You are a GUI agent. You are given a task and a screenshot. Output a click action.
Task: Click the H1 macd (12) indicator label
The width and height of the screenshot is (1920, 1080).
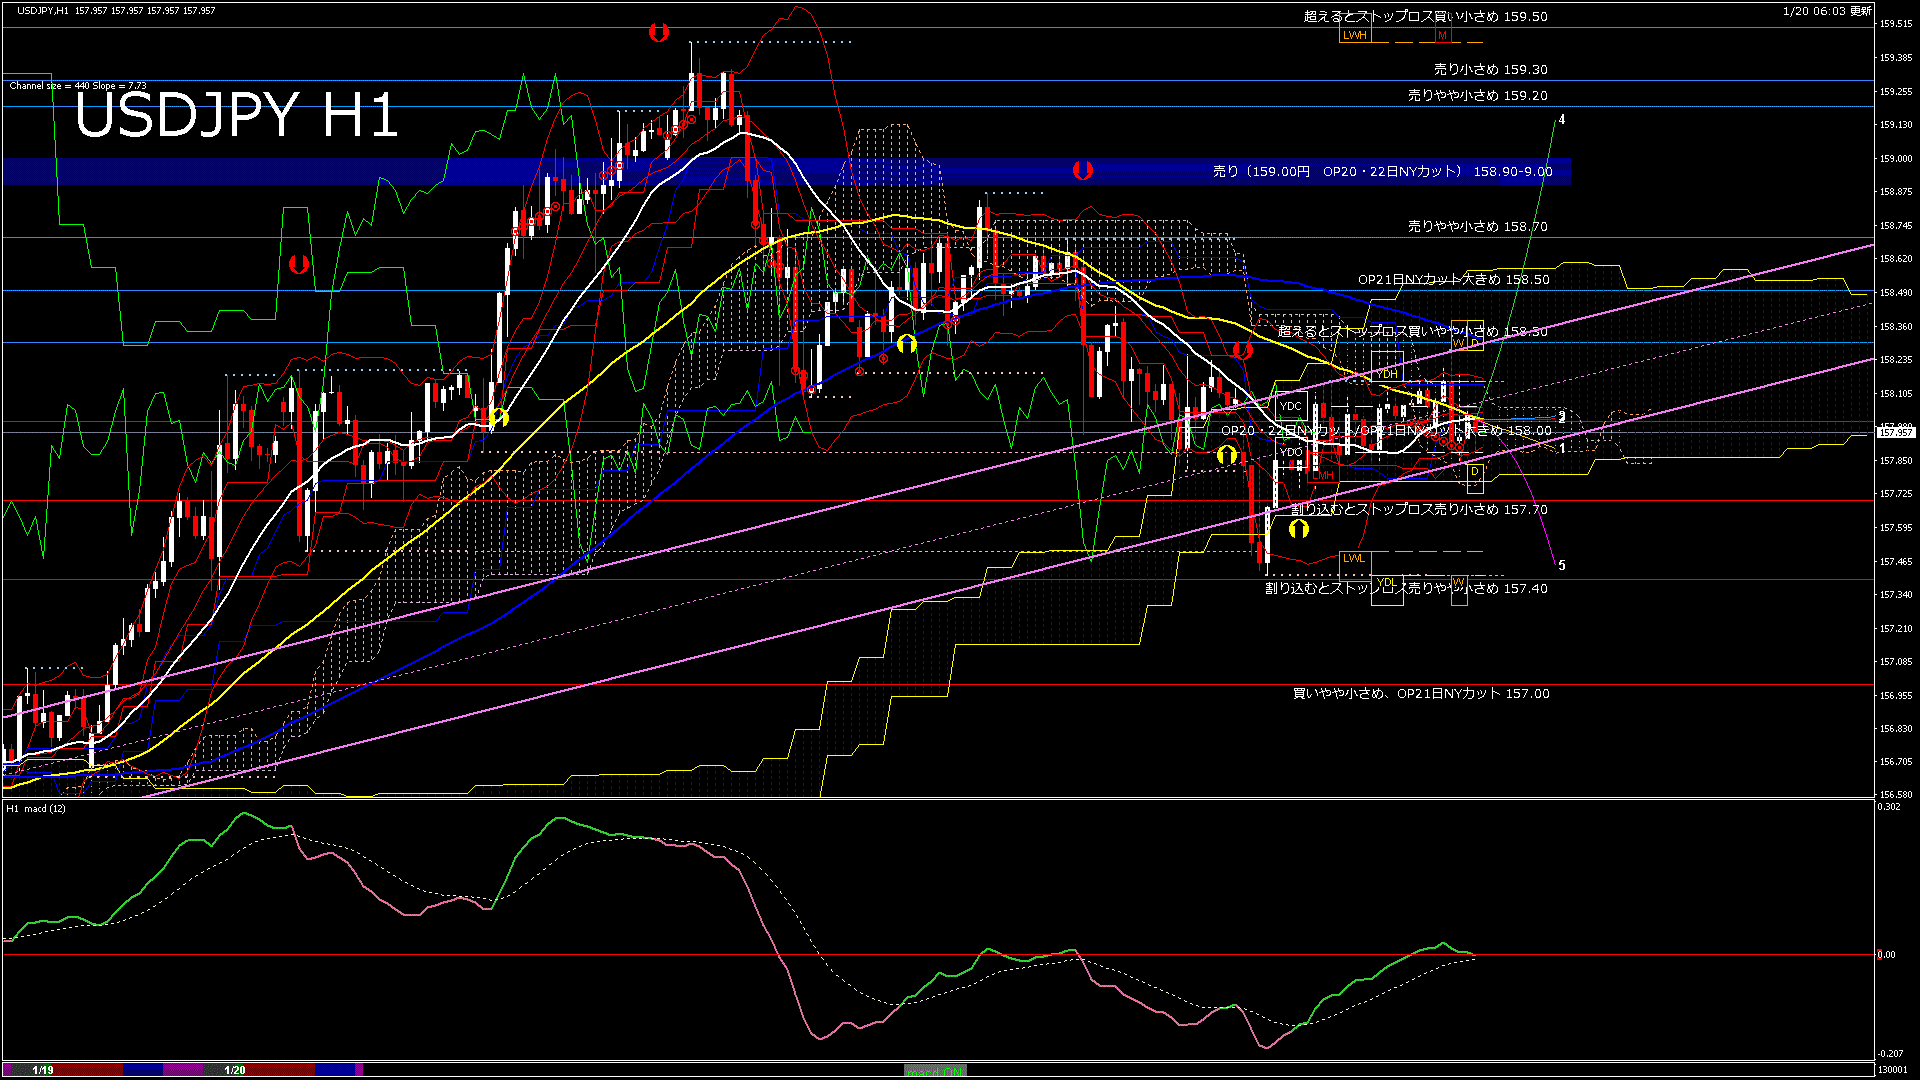[37, 808]
